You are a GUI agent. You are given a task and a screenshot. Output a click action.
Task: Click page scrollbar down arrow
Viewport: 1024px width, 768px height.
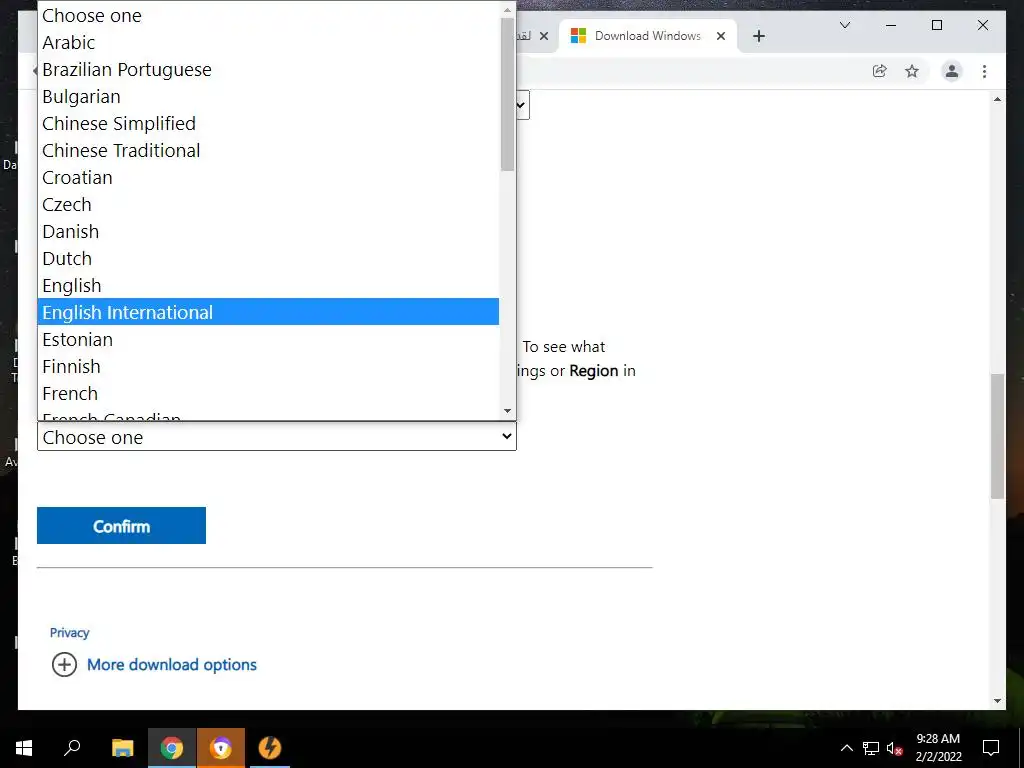click(997, 701)
